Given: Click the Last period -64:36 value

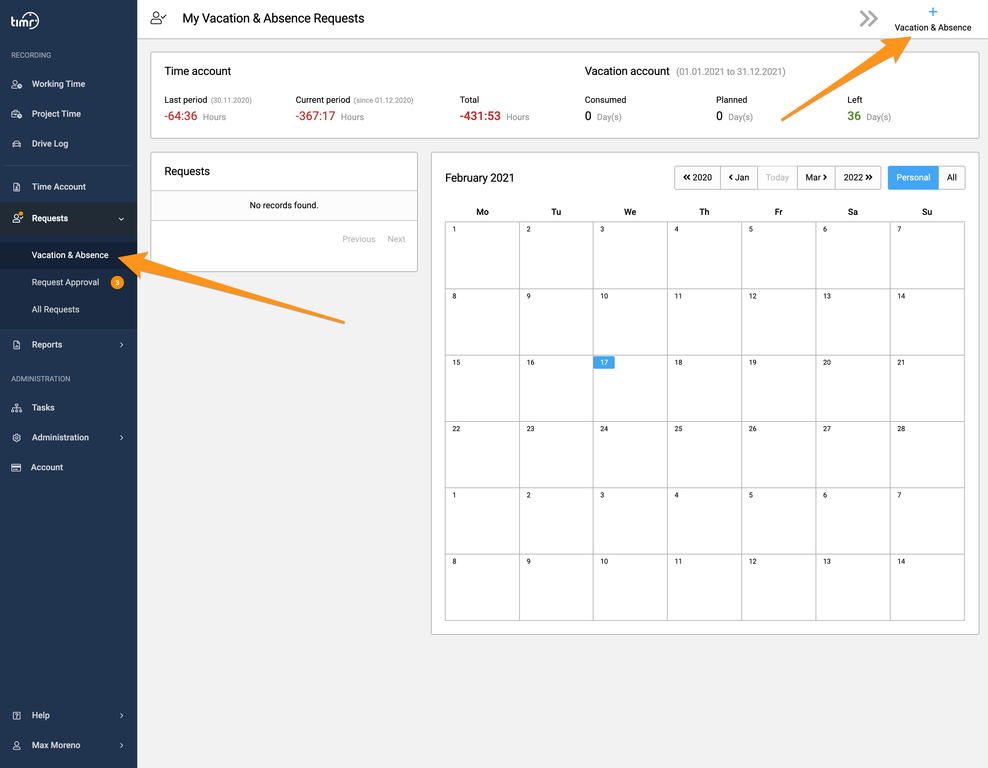Looking at the screenshot, I should (x=181, y=116).
